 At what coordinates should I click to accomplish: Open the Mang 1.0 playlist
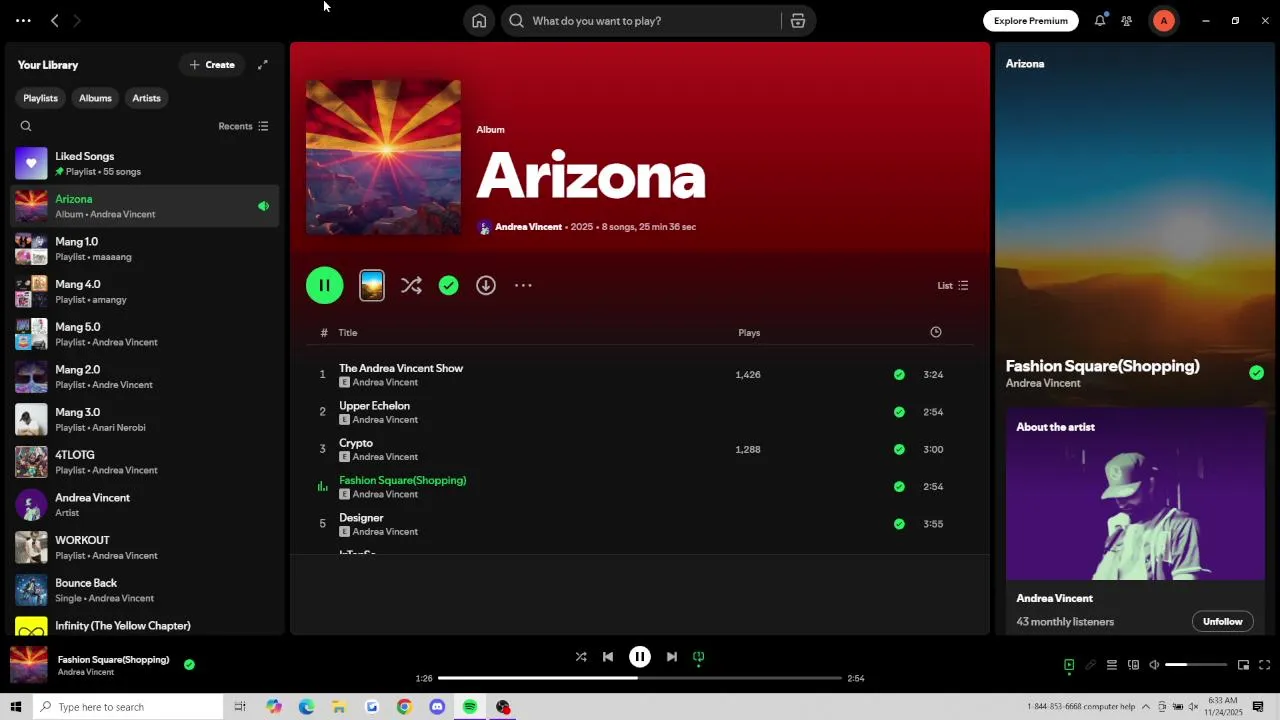point(145,249)
